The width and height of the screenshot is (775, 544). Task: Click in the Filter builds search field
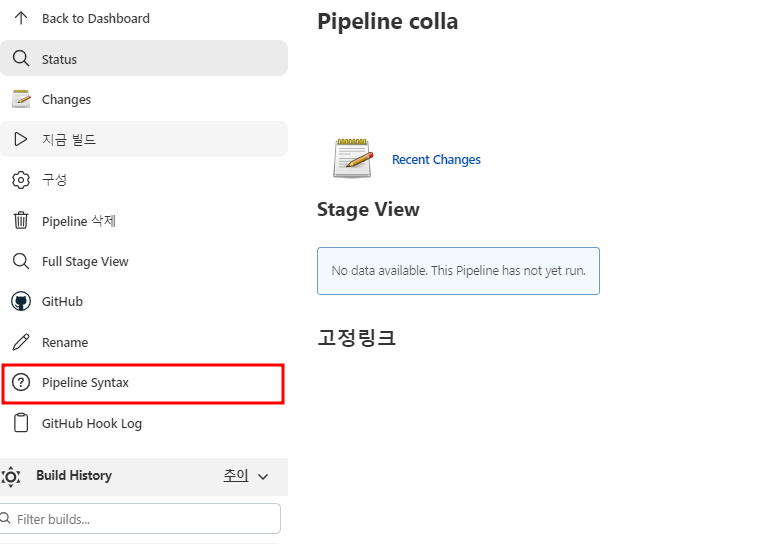[140, 519]
